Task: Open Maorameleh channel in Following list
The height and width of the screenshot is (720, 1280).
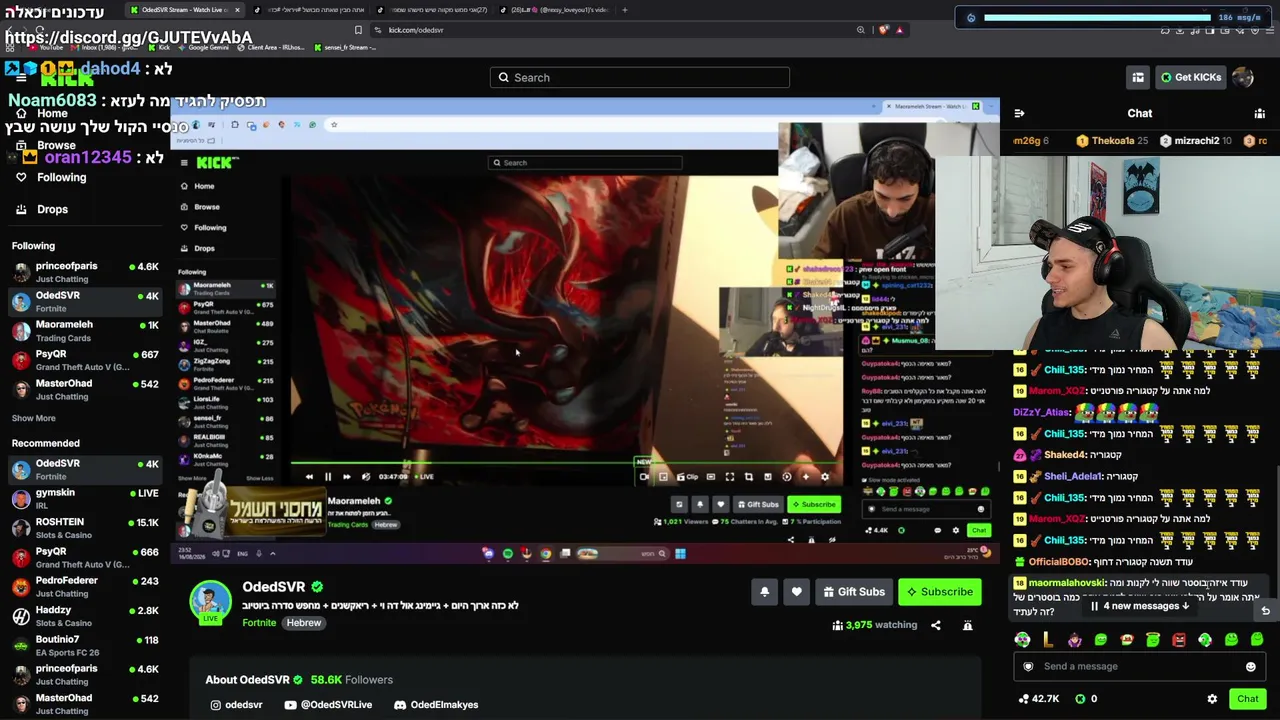Action: point(85,331)
